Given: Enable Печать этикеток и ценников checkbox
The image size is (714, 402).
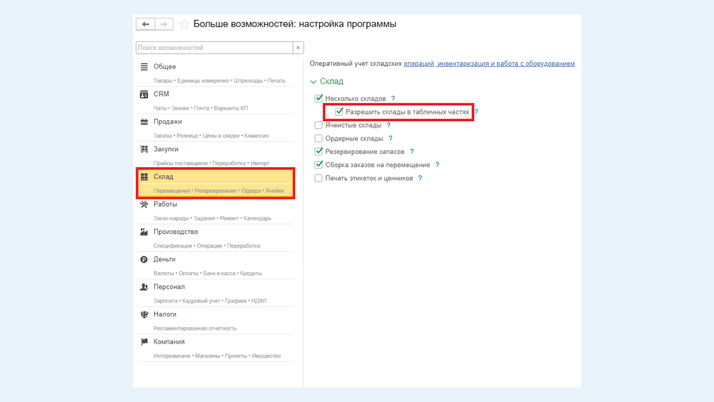Looking at the screenshot, I should 319,178.
